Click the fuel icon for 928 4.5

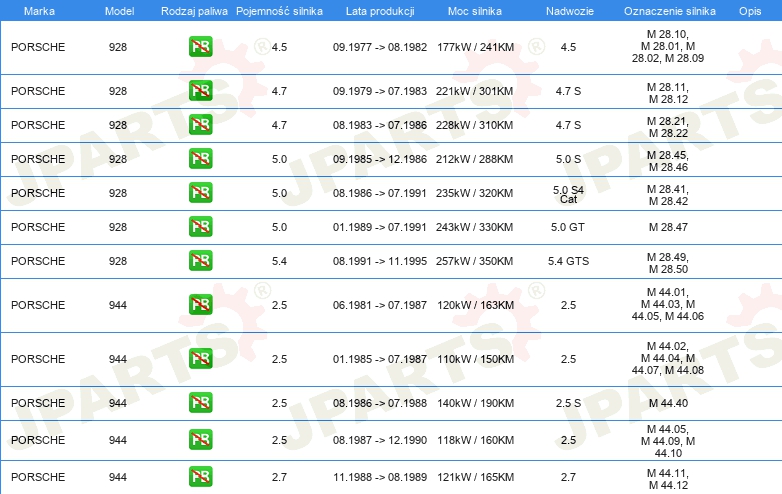[200, 47]
